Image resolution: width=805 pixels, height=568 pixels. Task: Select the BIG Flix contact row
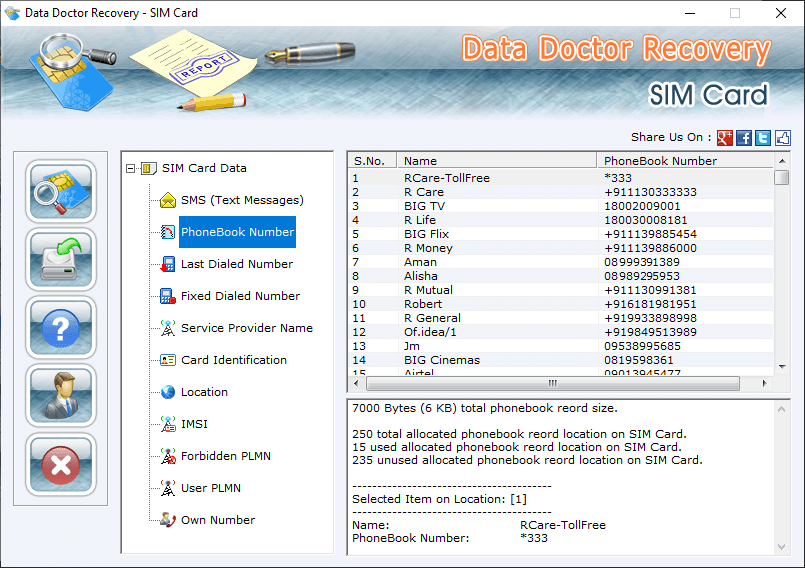click(561, 234)
